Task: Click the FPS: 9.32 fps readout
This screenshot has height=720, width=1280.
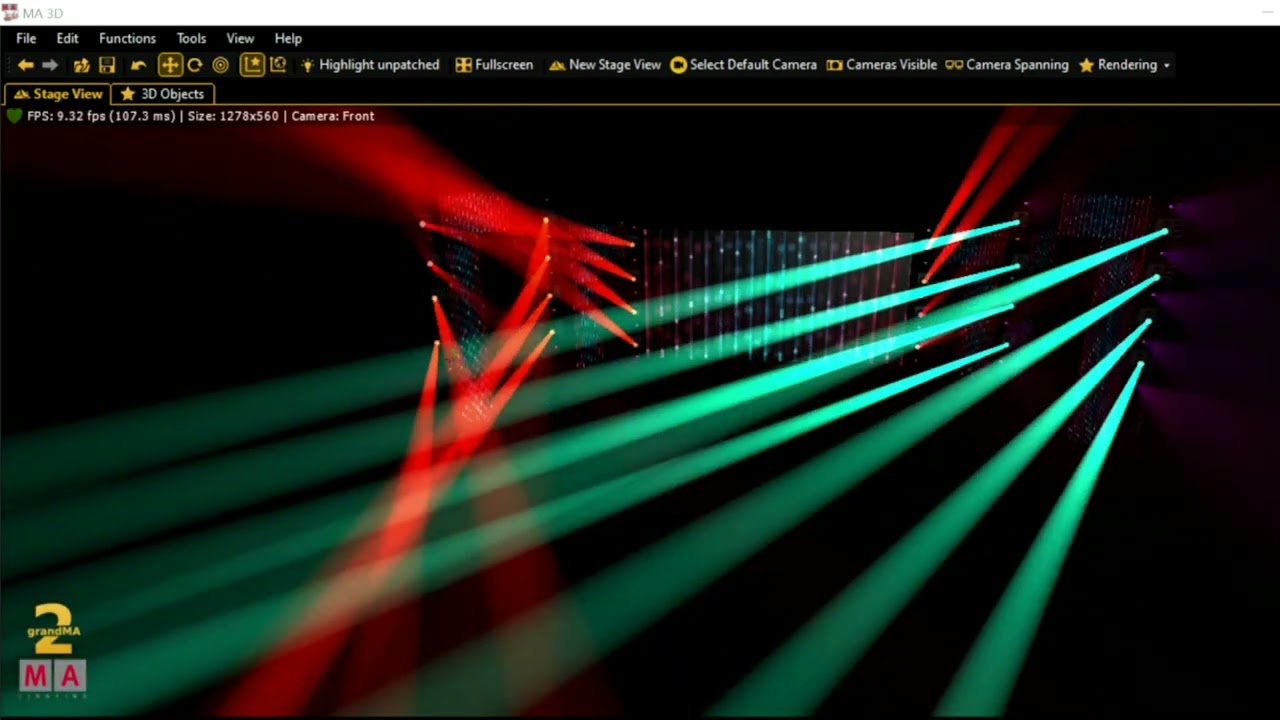Action: click(x=102, y=116)
